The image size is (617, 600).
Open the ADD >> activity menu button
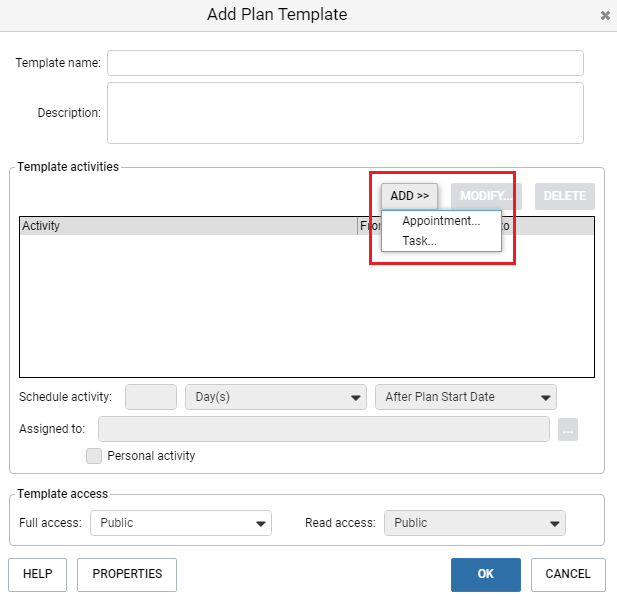click(409, 196)
